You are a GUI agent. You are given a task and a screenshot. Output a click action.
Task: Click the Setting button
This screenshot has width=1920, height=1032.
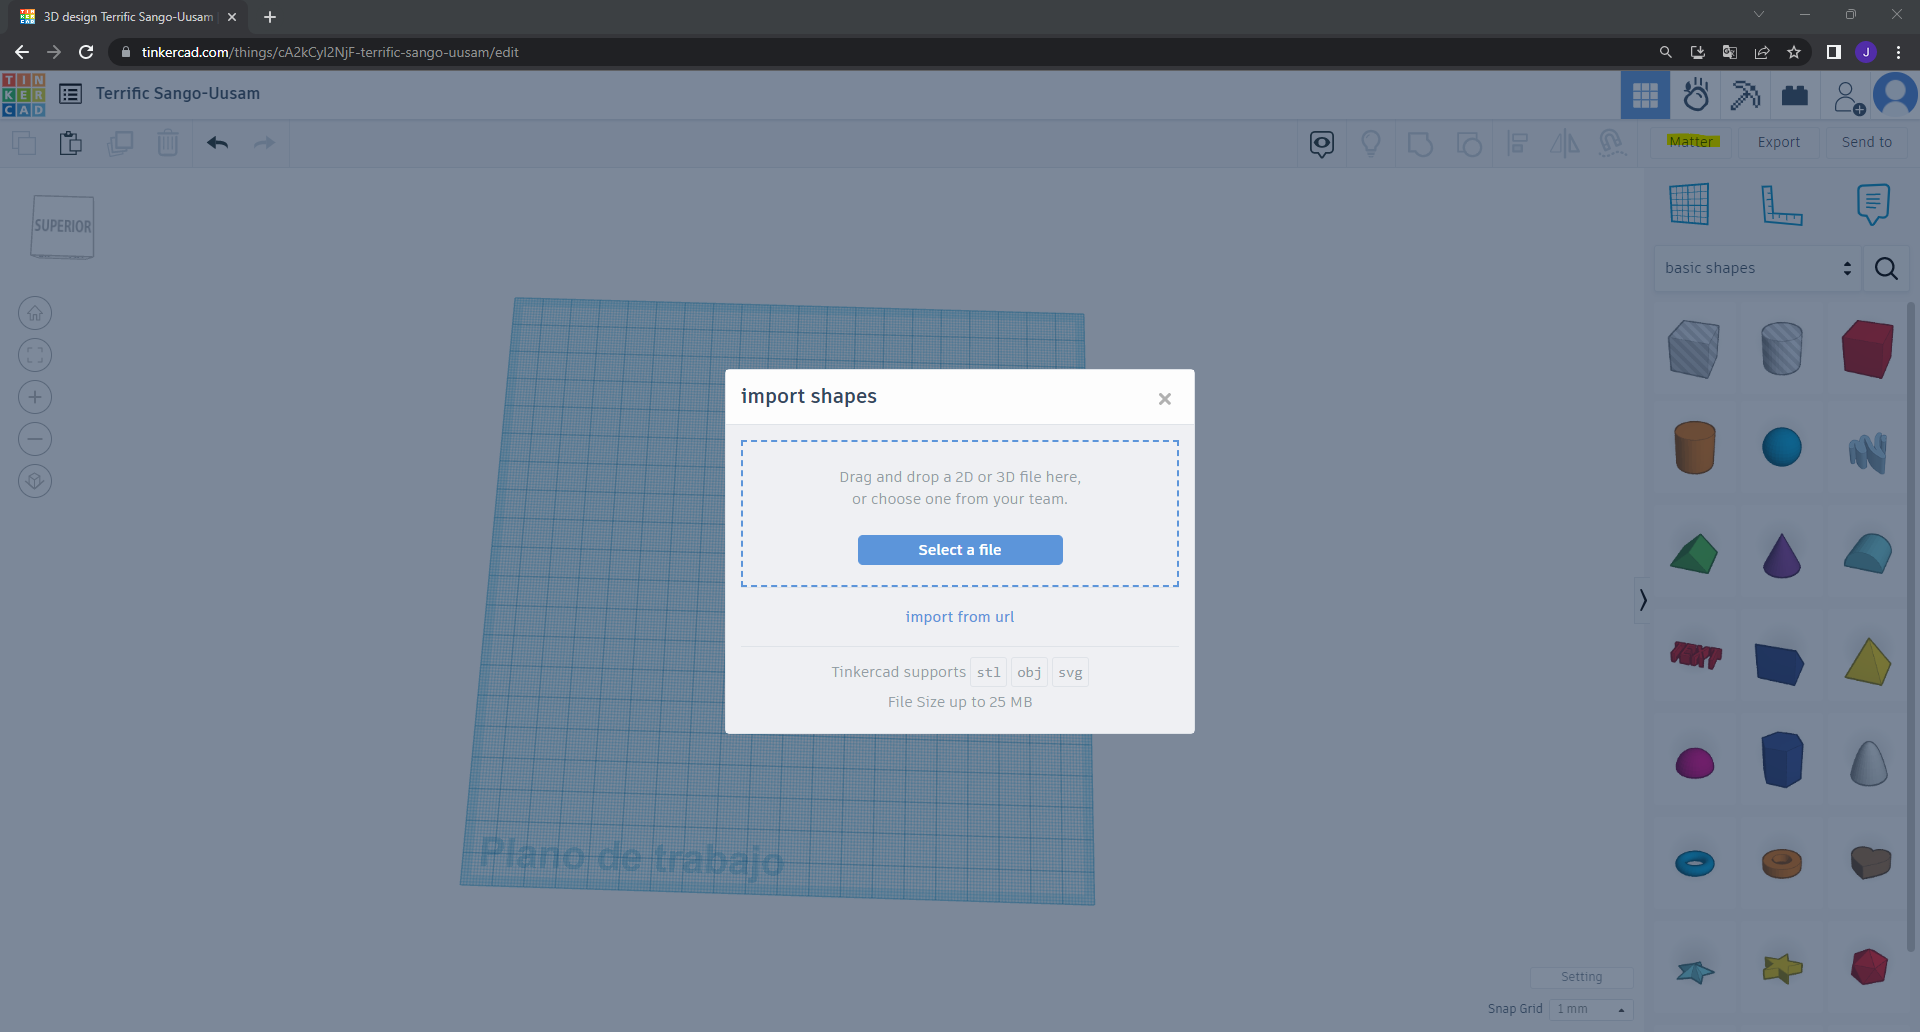1581,977
